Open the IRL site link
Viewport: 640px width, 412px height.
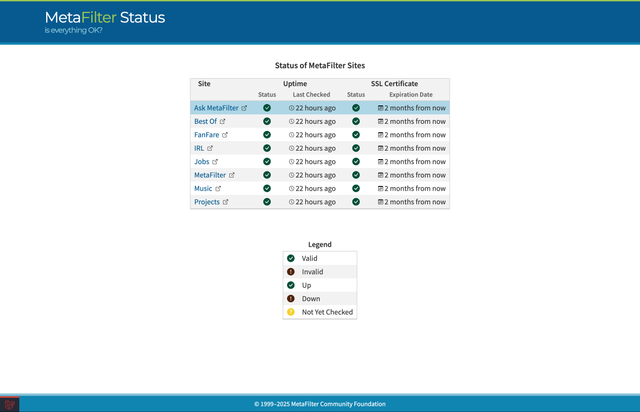199,148
